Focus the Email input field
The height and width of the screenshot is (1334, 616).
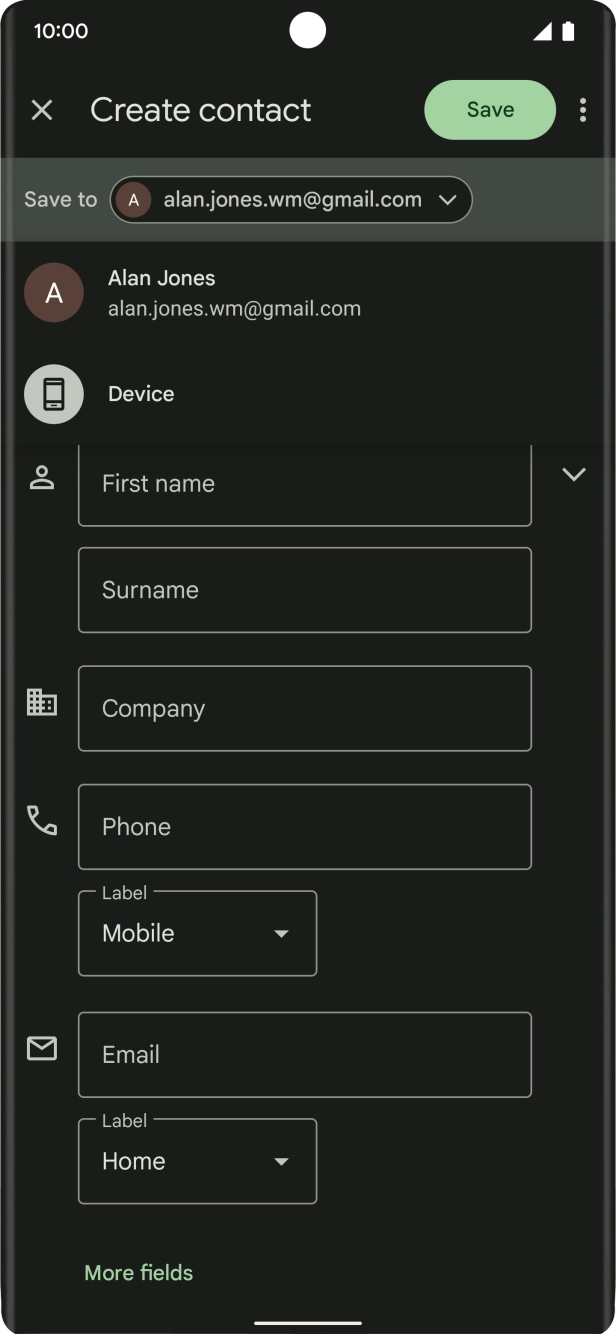click(304, 1054)
